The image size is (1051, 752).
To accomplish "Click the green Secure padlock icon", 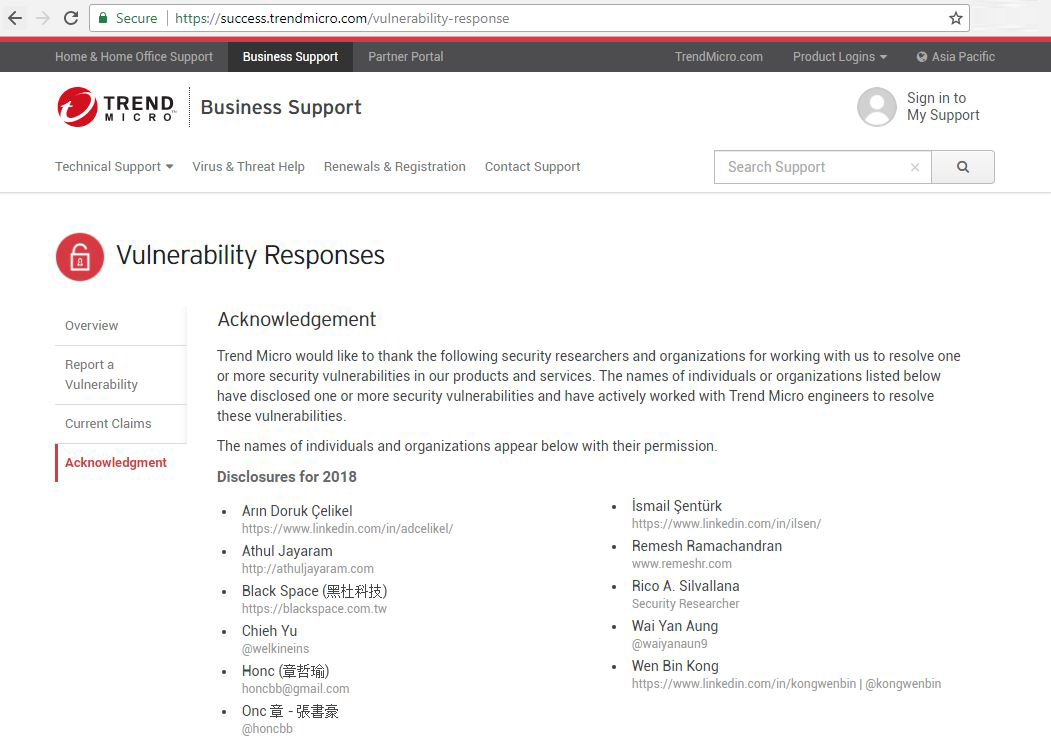I will [x=103, y=18].
